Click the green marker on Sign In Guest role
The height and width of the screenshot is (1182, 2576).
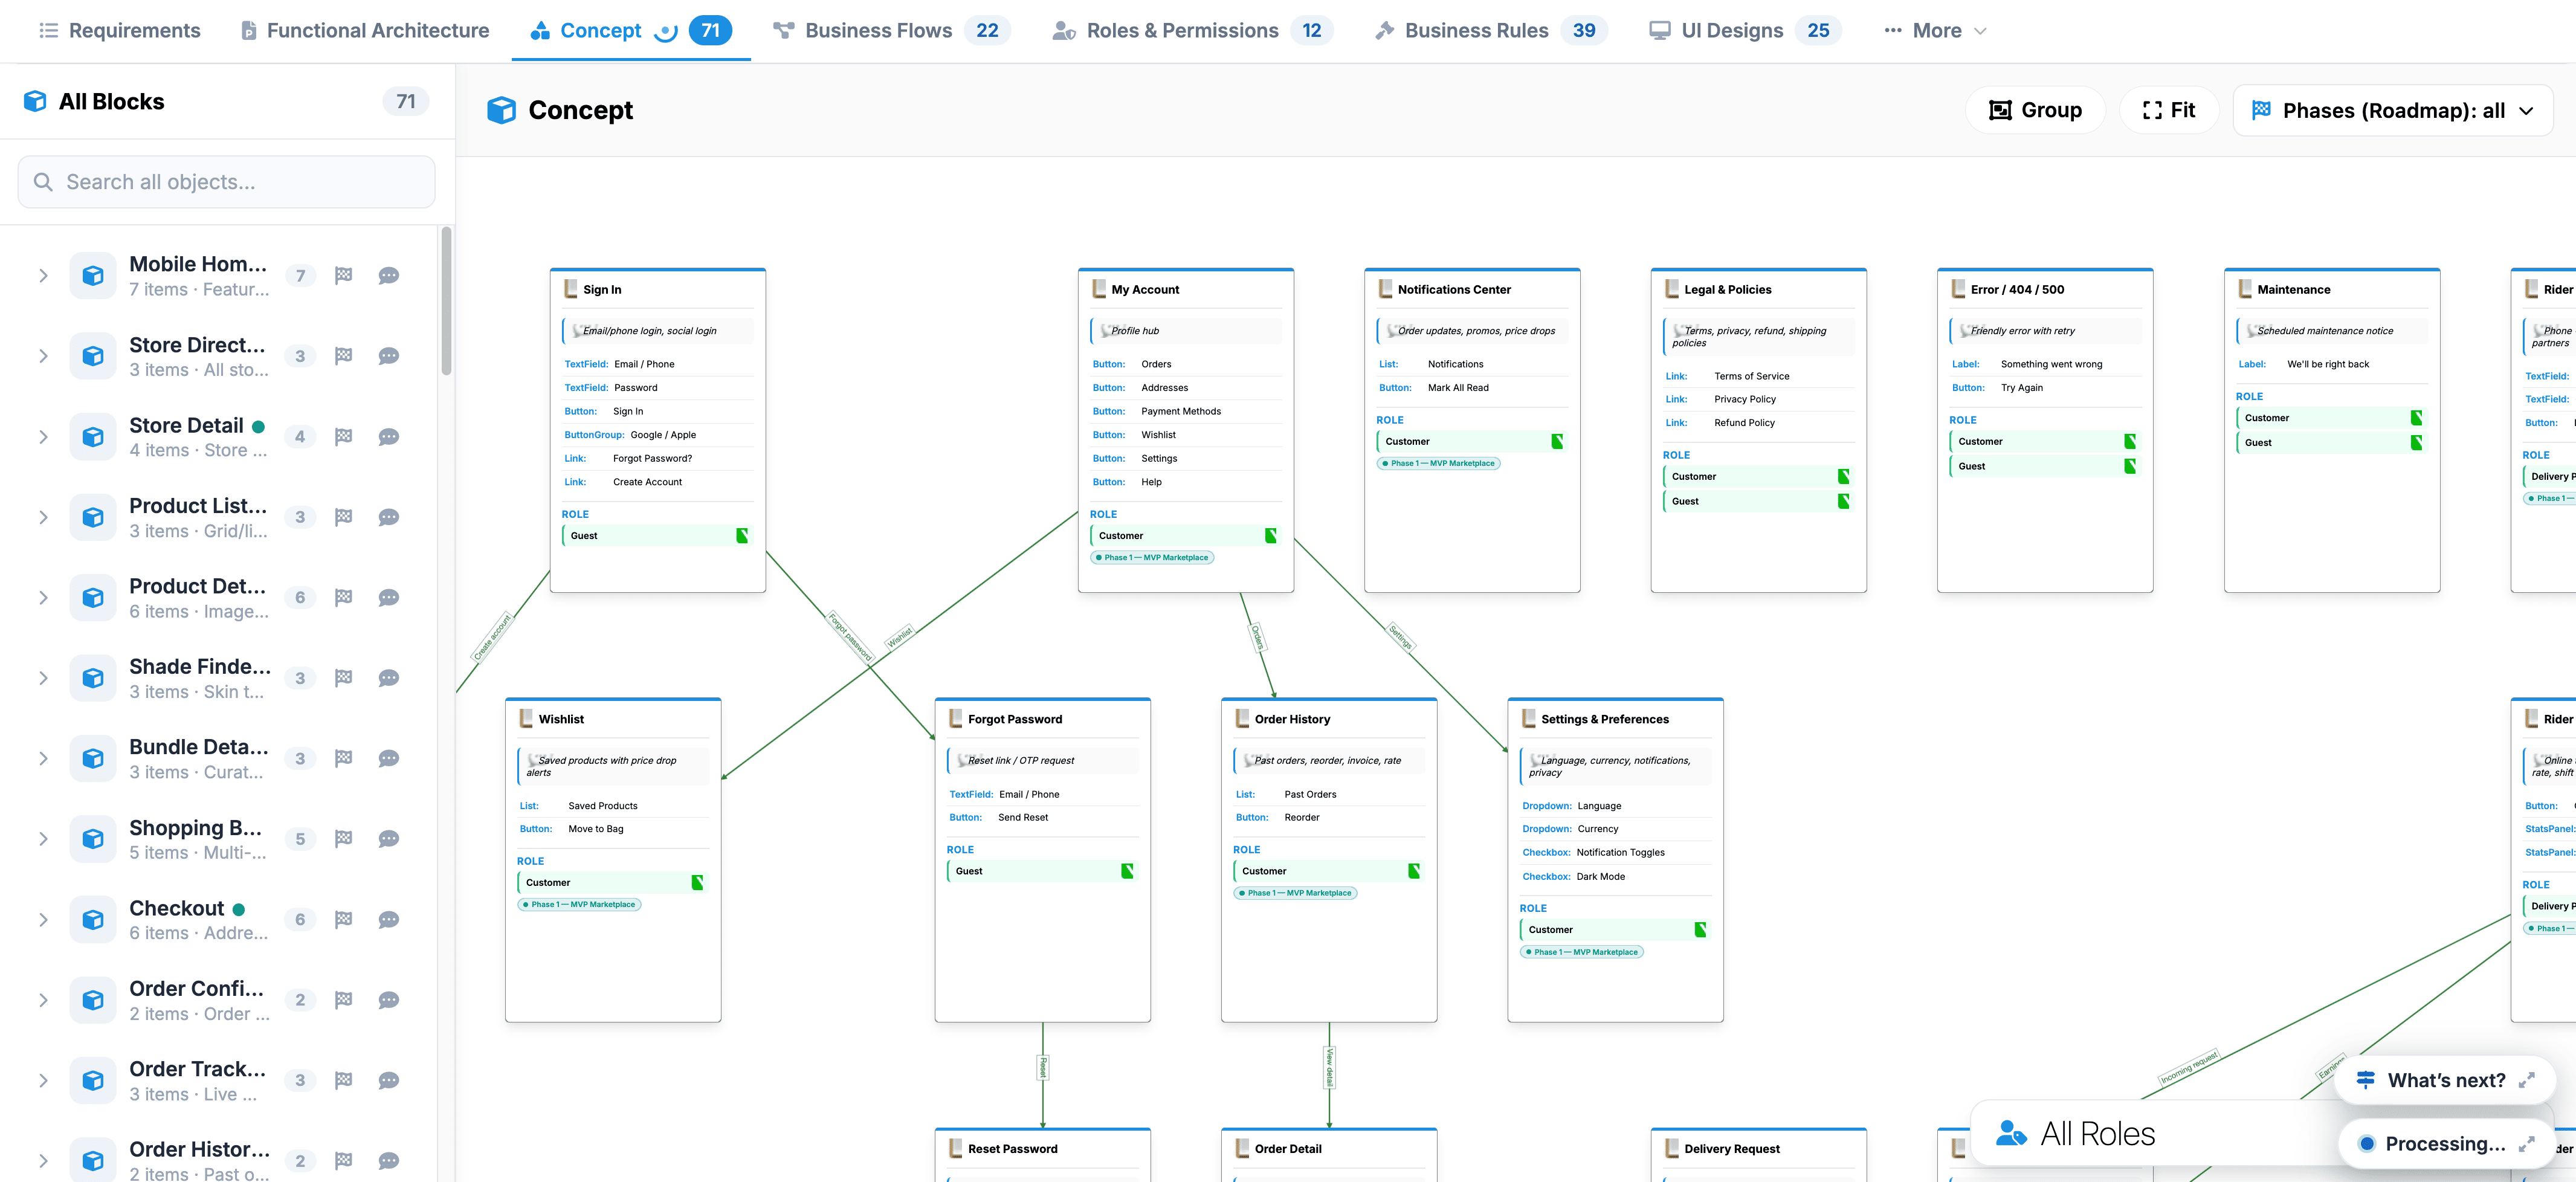(x=742, y=536)
